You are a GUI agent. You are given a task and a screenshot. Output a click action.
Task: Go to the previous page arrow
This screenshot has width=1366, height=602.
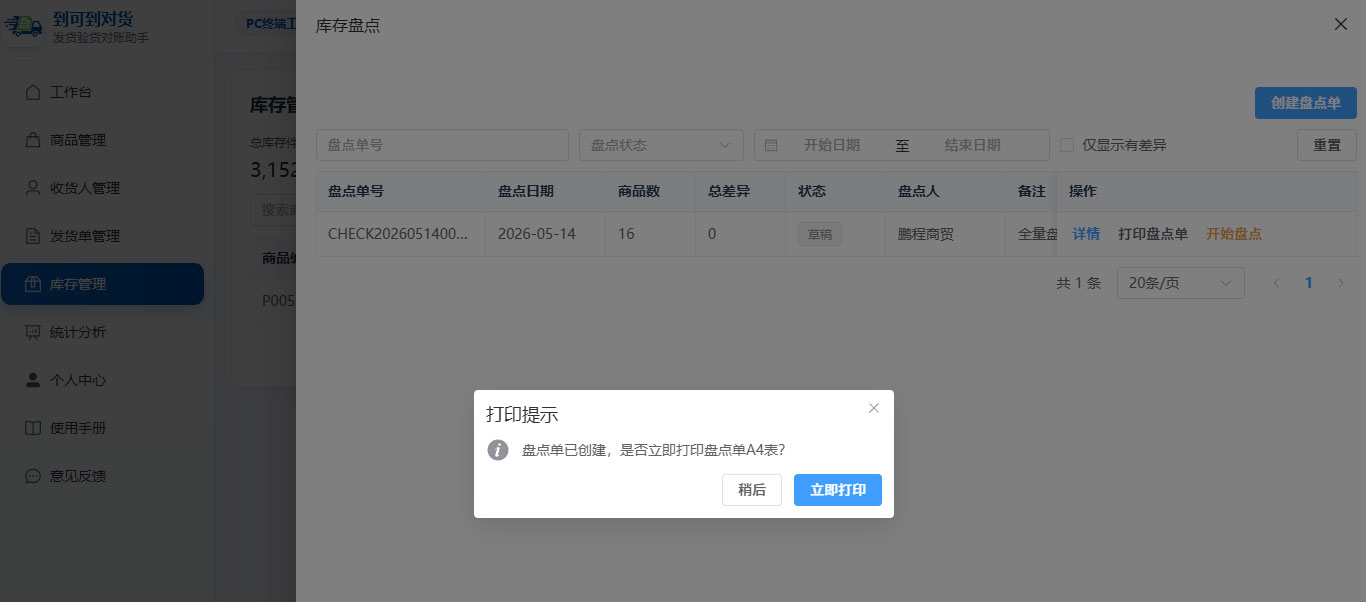point(1276,283)
